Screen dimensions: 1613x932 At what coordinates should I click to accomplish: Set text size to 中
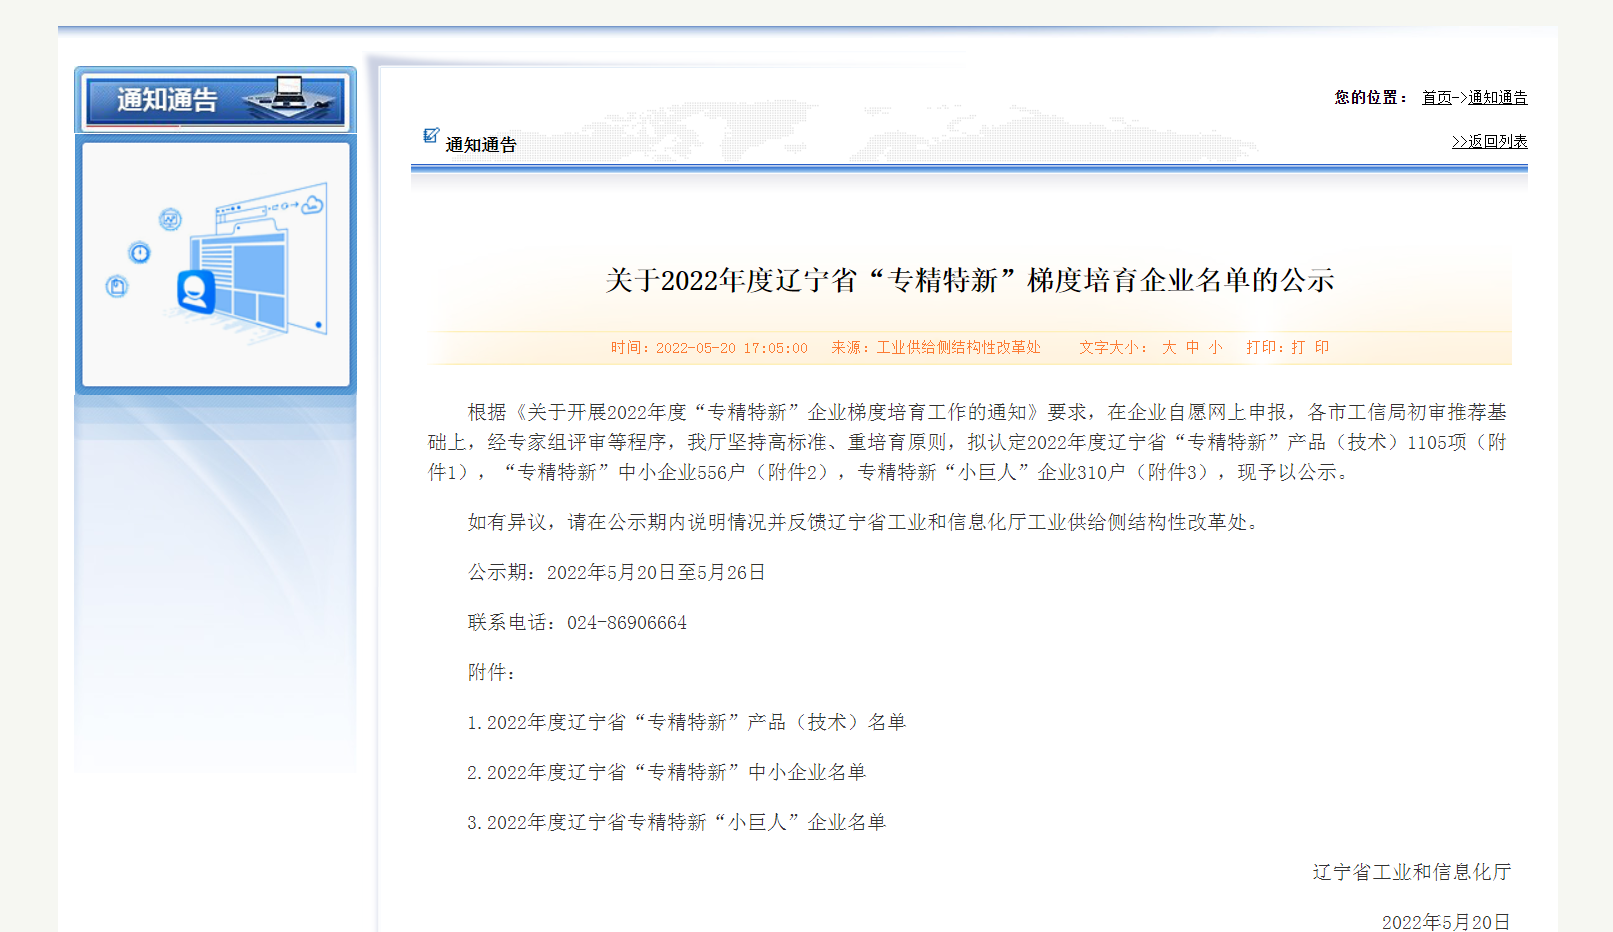click(x=1192, y=348)
